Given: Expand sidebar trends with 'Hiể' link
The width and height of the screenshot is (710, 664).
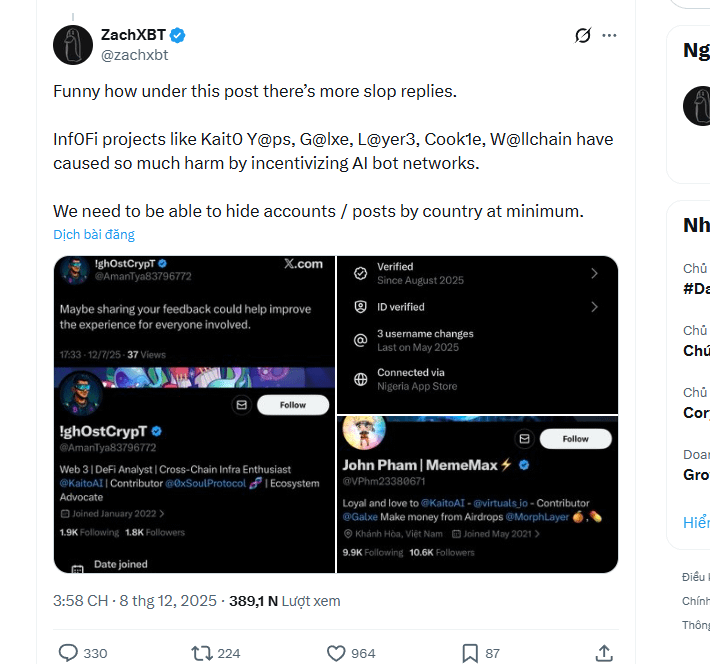Looking at the screenshot, I should click(x=697, y=523).
